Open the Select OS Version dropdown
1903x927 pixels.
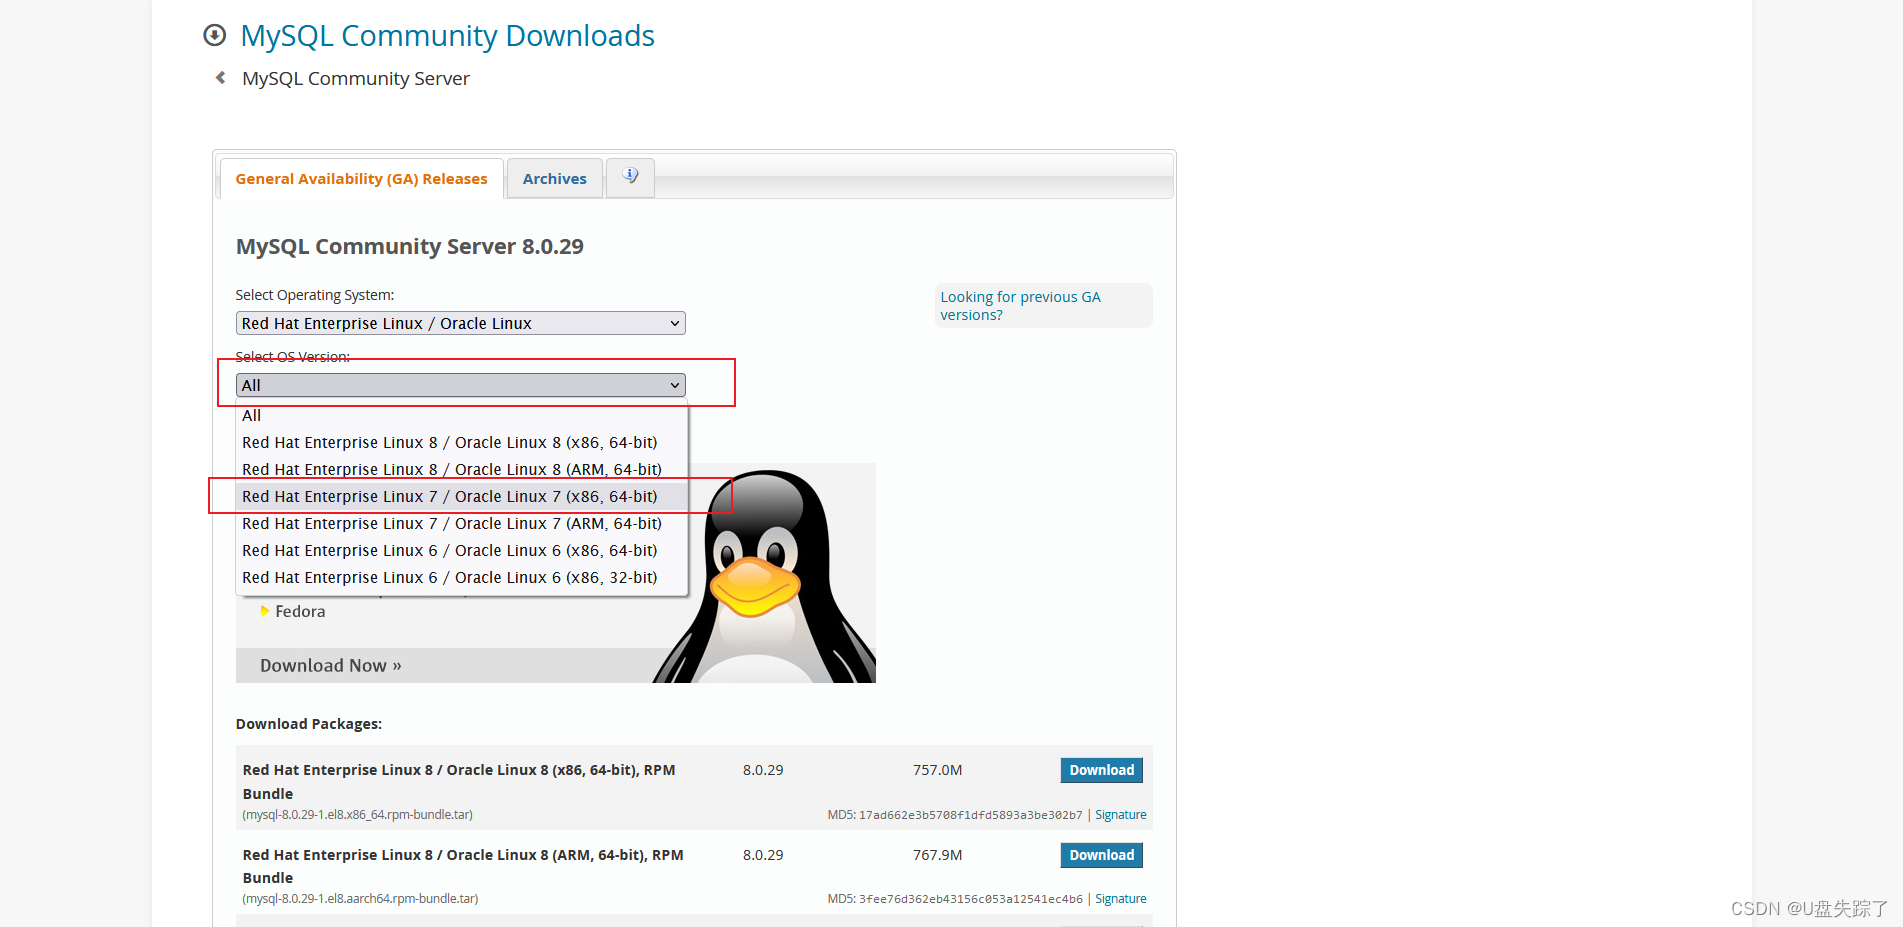459,385
